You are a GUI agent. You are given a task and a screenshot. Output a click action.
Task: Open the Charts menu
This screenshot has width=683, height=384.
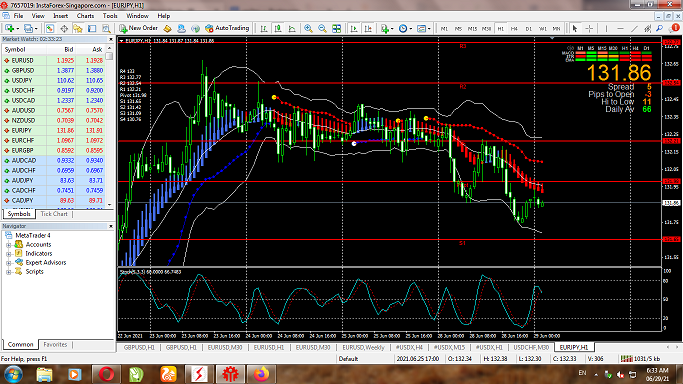(x=85, y=16)
